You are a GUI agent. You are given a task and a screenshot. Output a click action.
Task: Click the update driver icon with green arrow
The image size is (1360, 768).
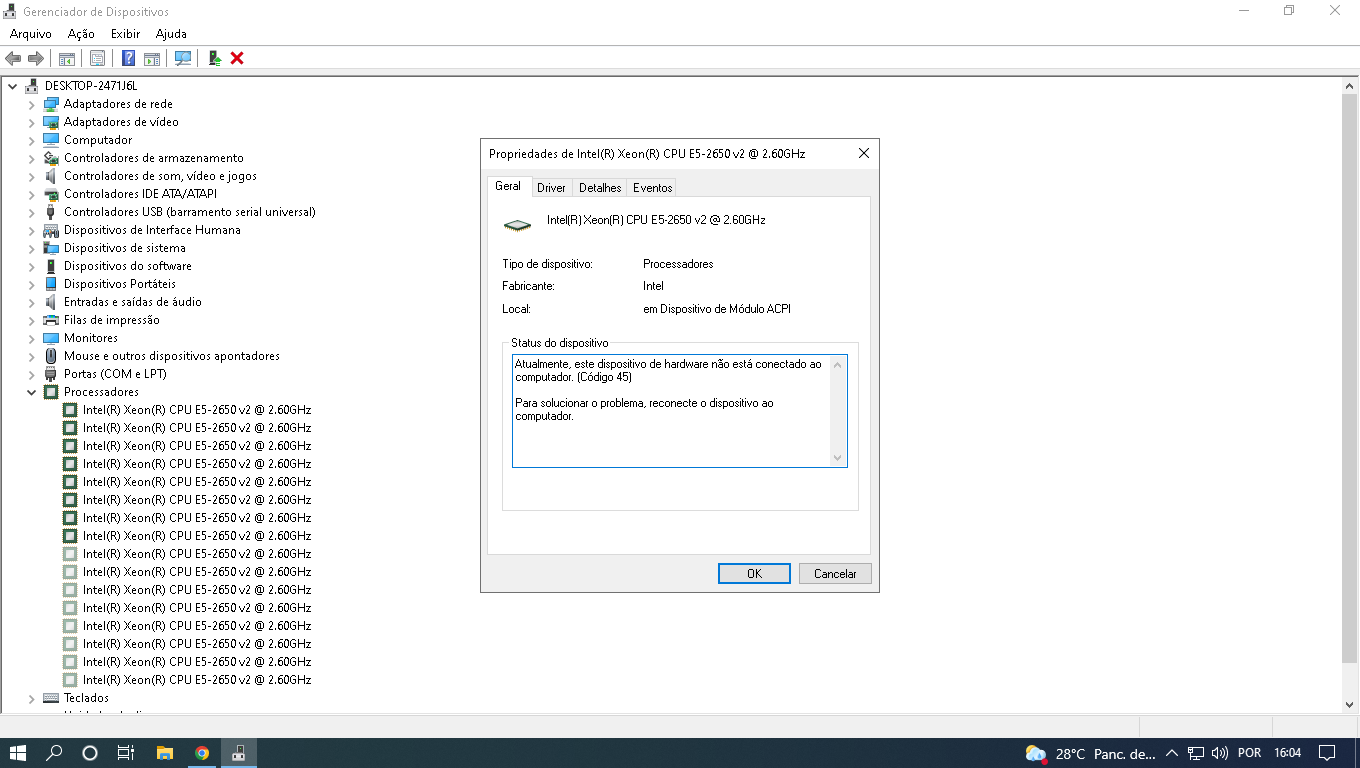(214, 58)
